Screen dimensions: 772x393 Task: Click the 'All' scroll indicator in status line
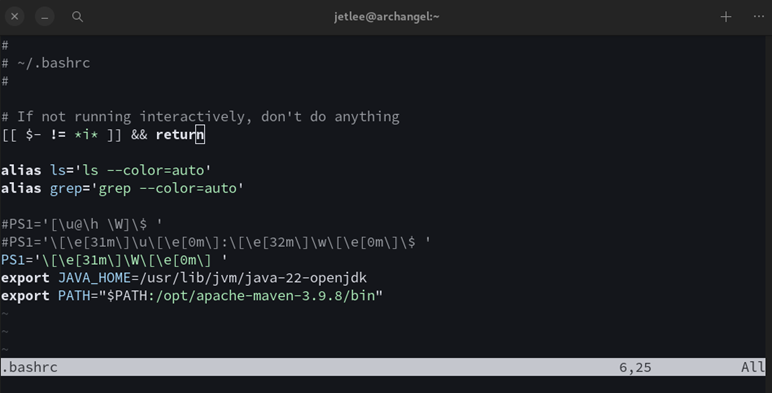pos(753,367)
